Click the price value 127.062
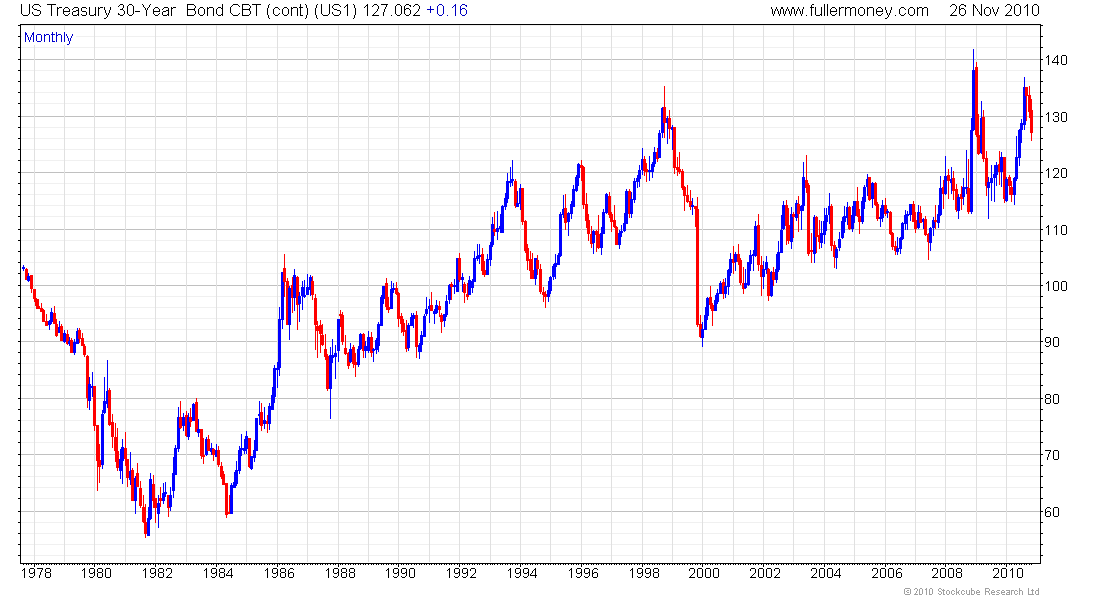 pyautogui.click(x=391, y=11)
